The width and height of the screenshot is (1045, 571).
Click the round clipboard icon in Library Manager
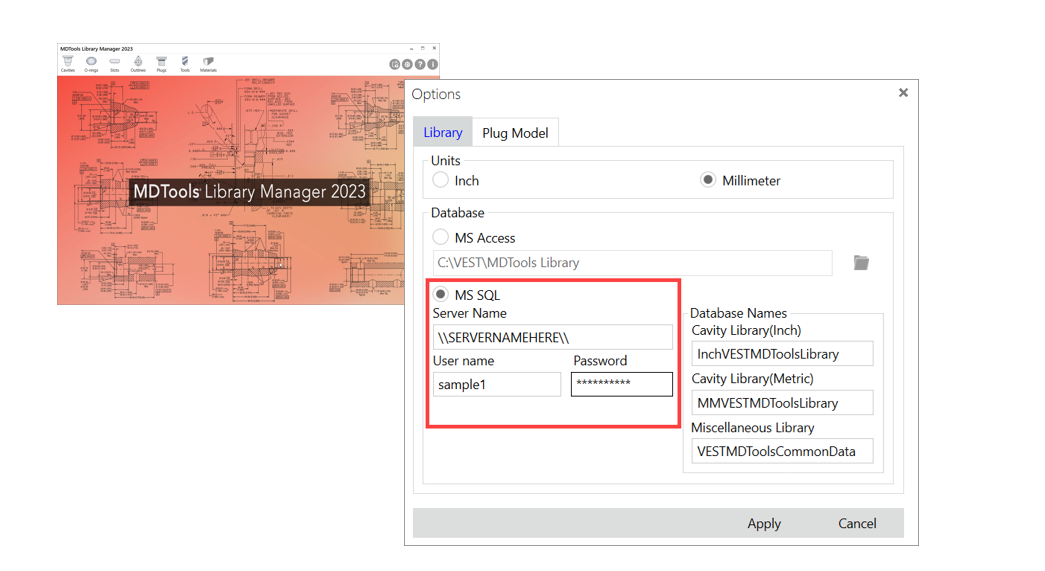395,65
